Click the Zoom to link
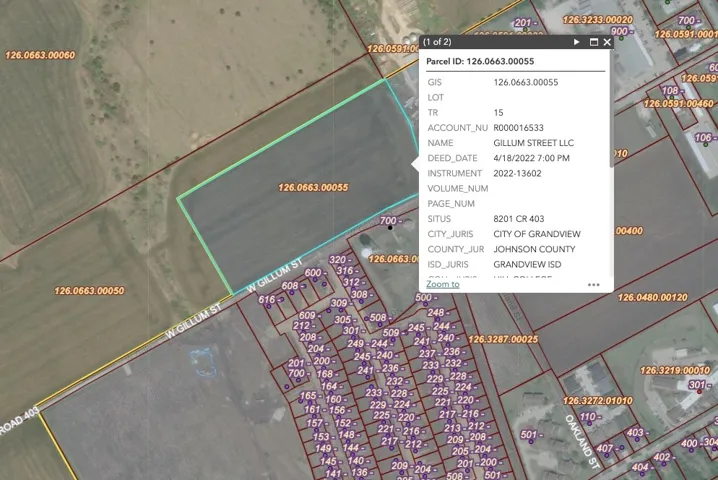This screenshot has width=718, height=480. 443,284
